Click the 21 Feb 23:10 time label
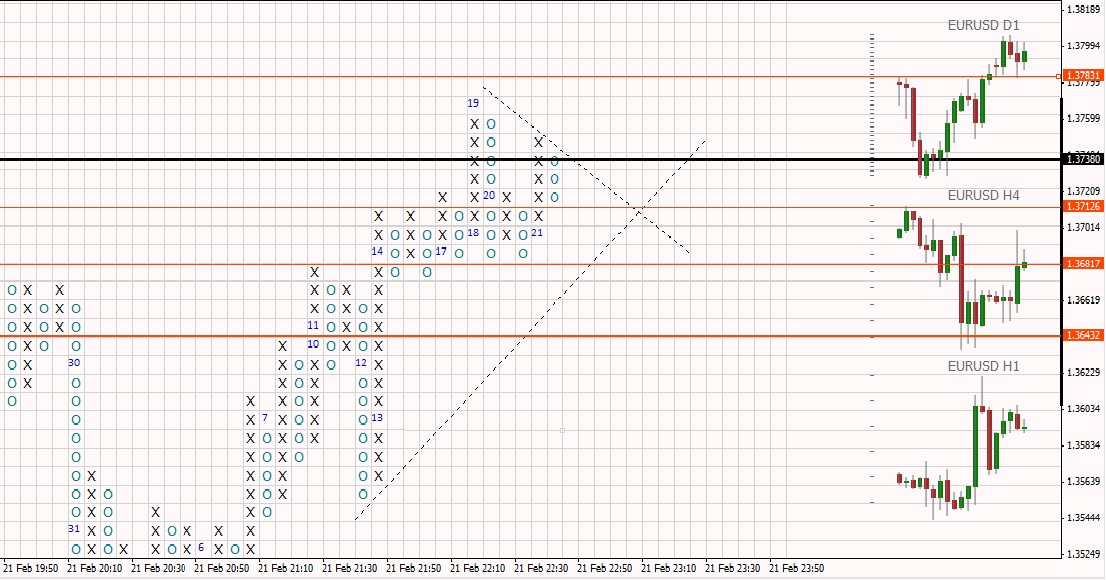This screenshot has height=580, width=1106. (x=669, y=568)
